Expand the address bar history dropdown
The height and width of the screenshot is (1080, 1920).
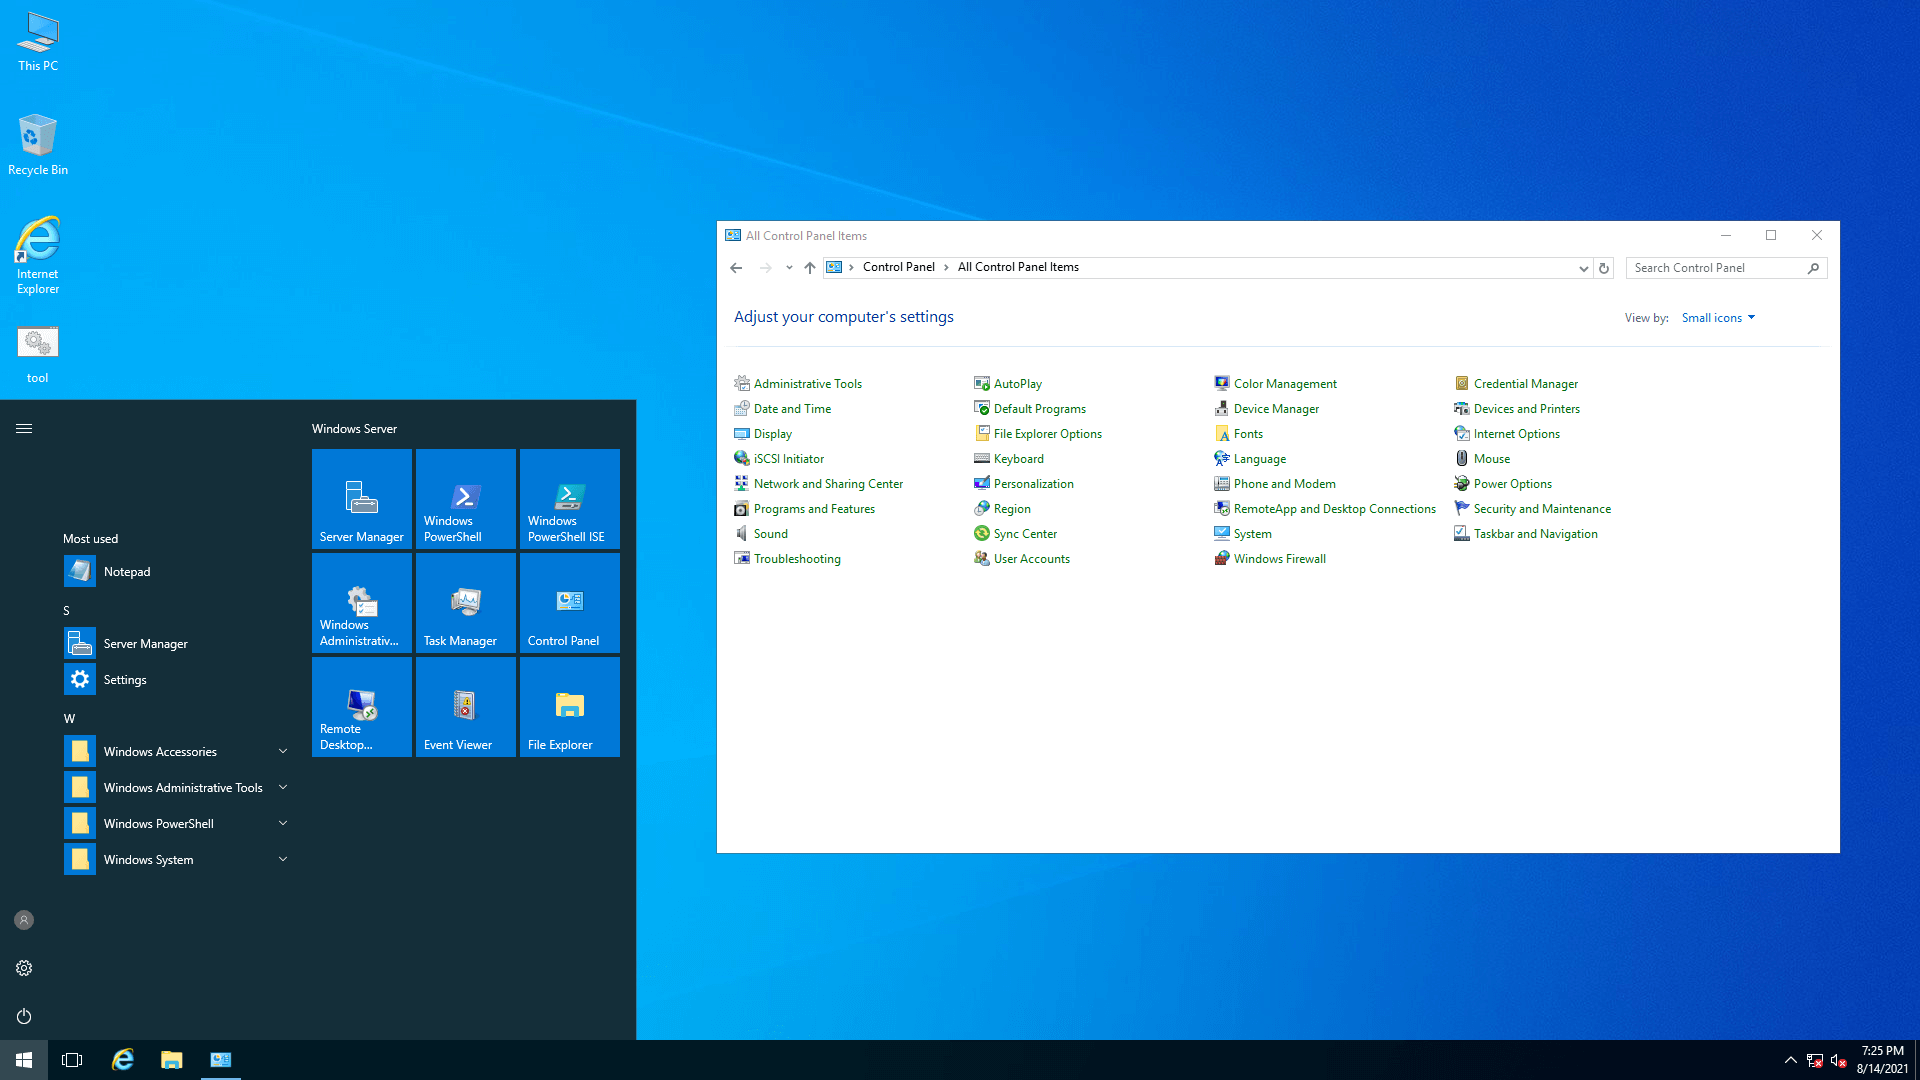pos(1583,268)
